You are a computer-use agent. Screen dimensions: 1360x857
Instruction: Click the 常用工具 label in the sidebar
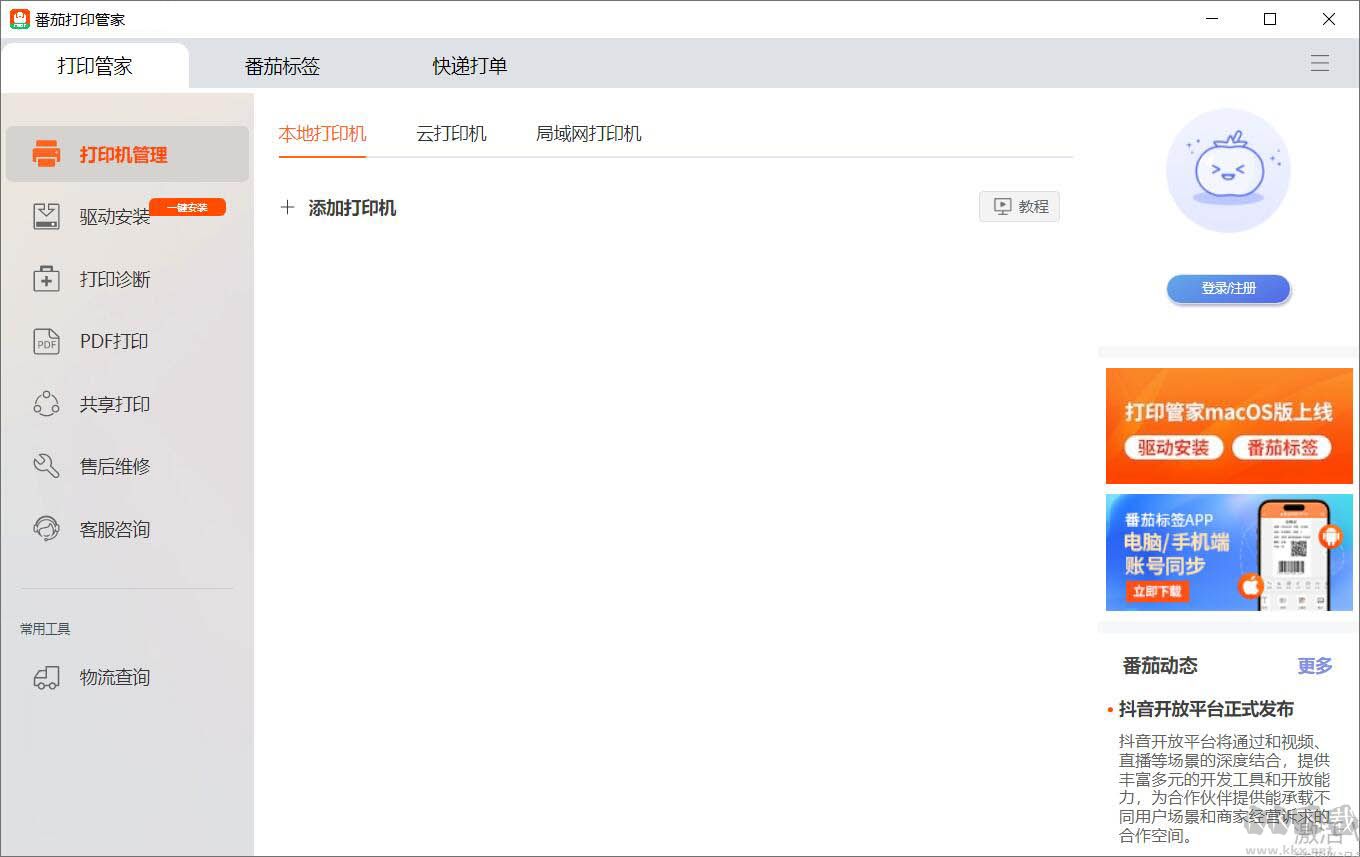(45, 629)
